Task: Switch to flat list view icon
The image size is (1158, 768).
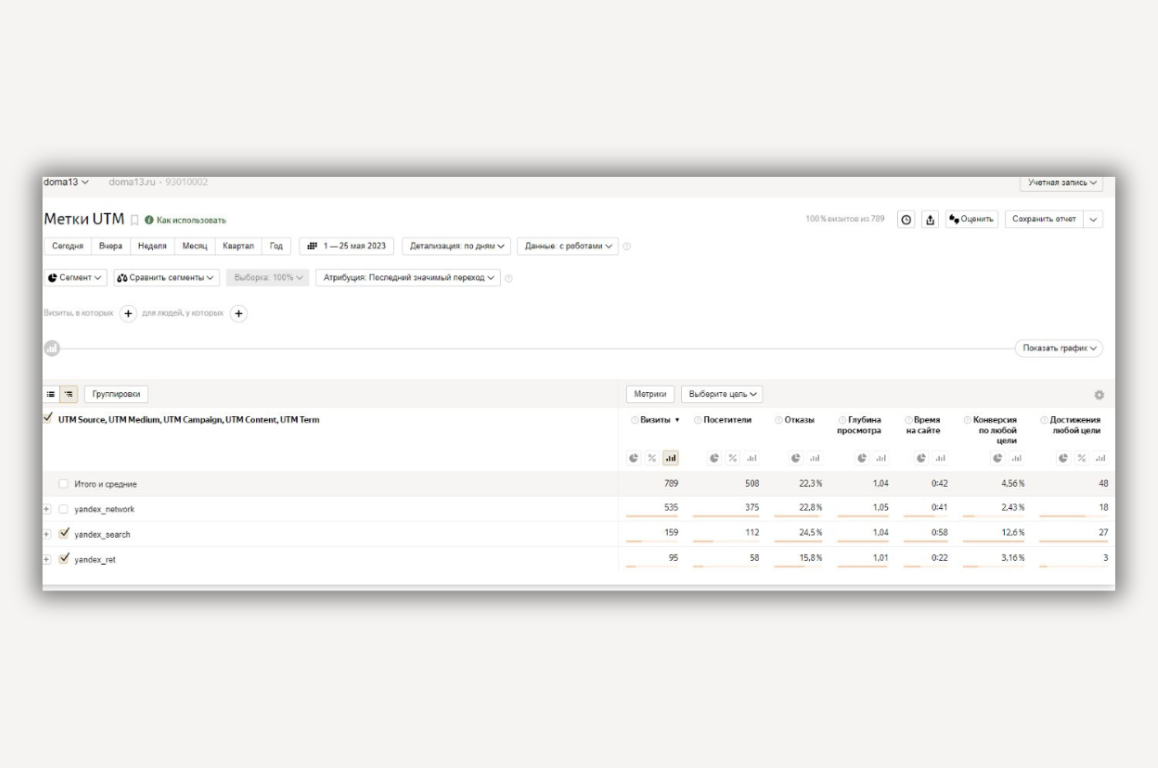Action: pos(51,394)
